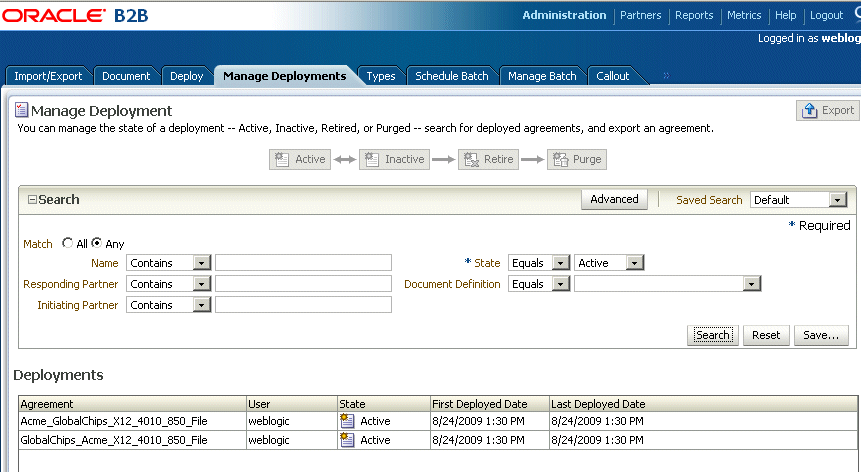Viewport: 861px width, 472px height.
Task: Show more tabs with the double-arrow overflow icon
Action: 666,75
